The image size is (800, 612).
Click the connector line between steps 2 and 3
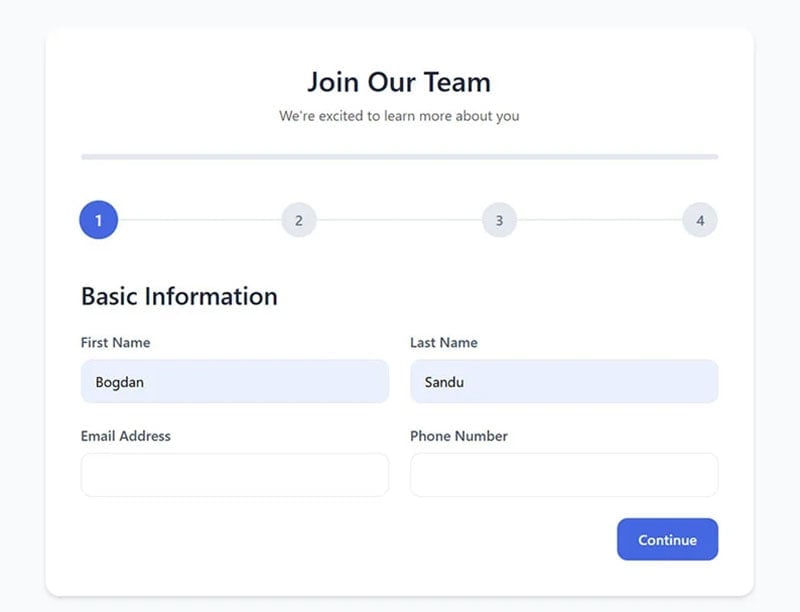pos(399,220)
